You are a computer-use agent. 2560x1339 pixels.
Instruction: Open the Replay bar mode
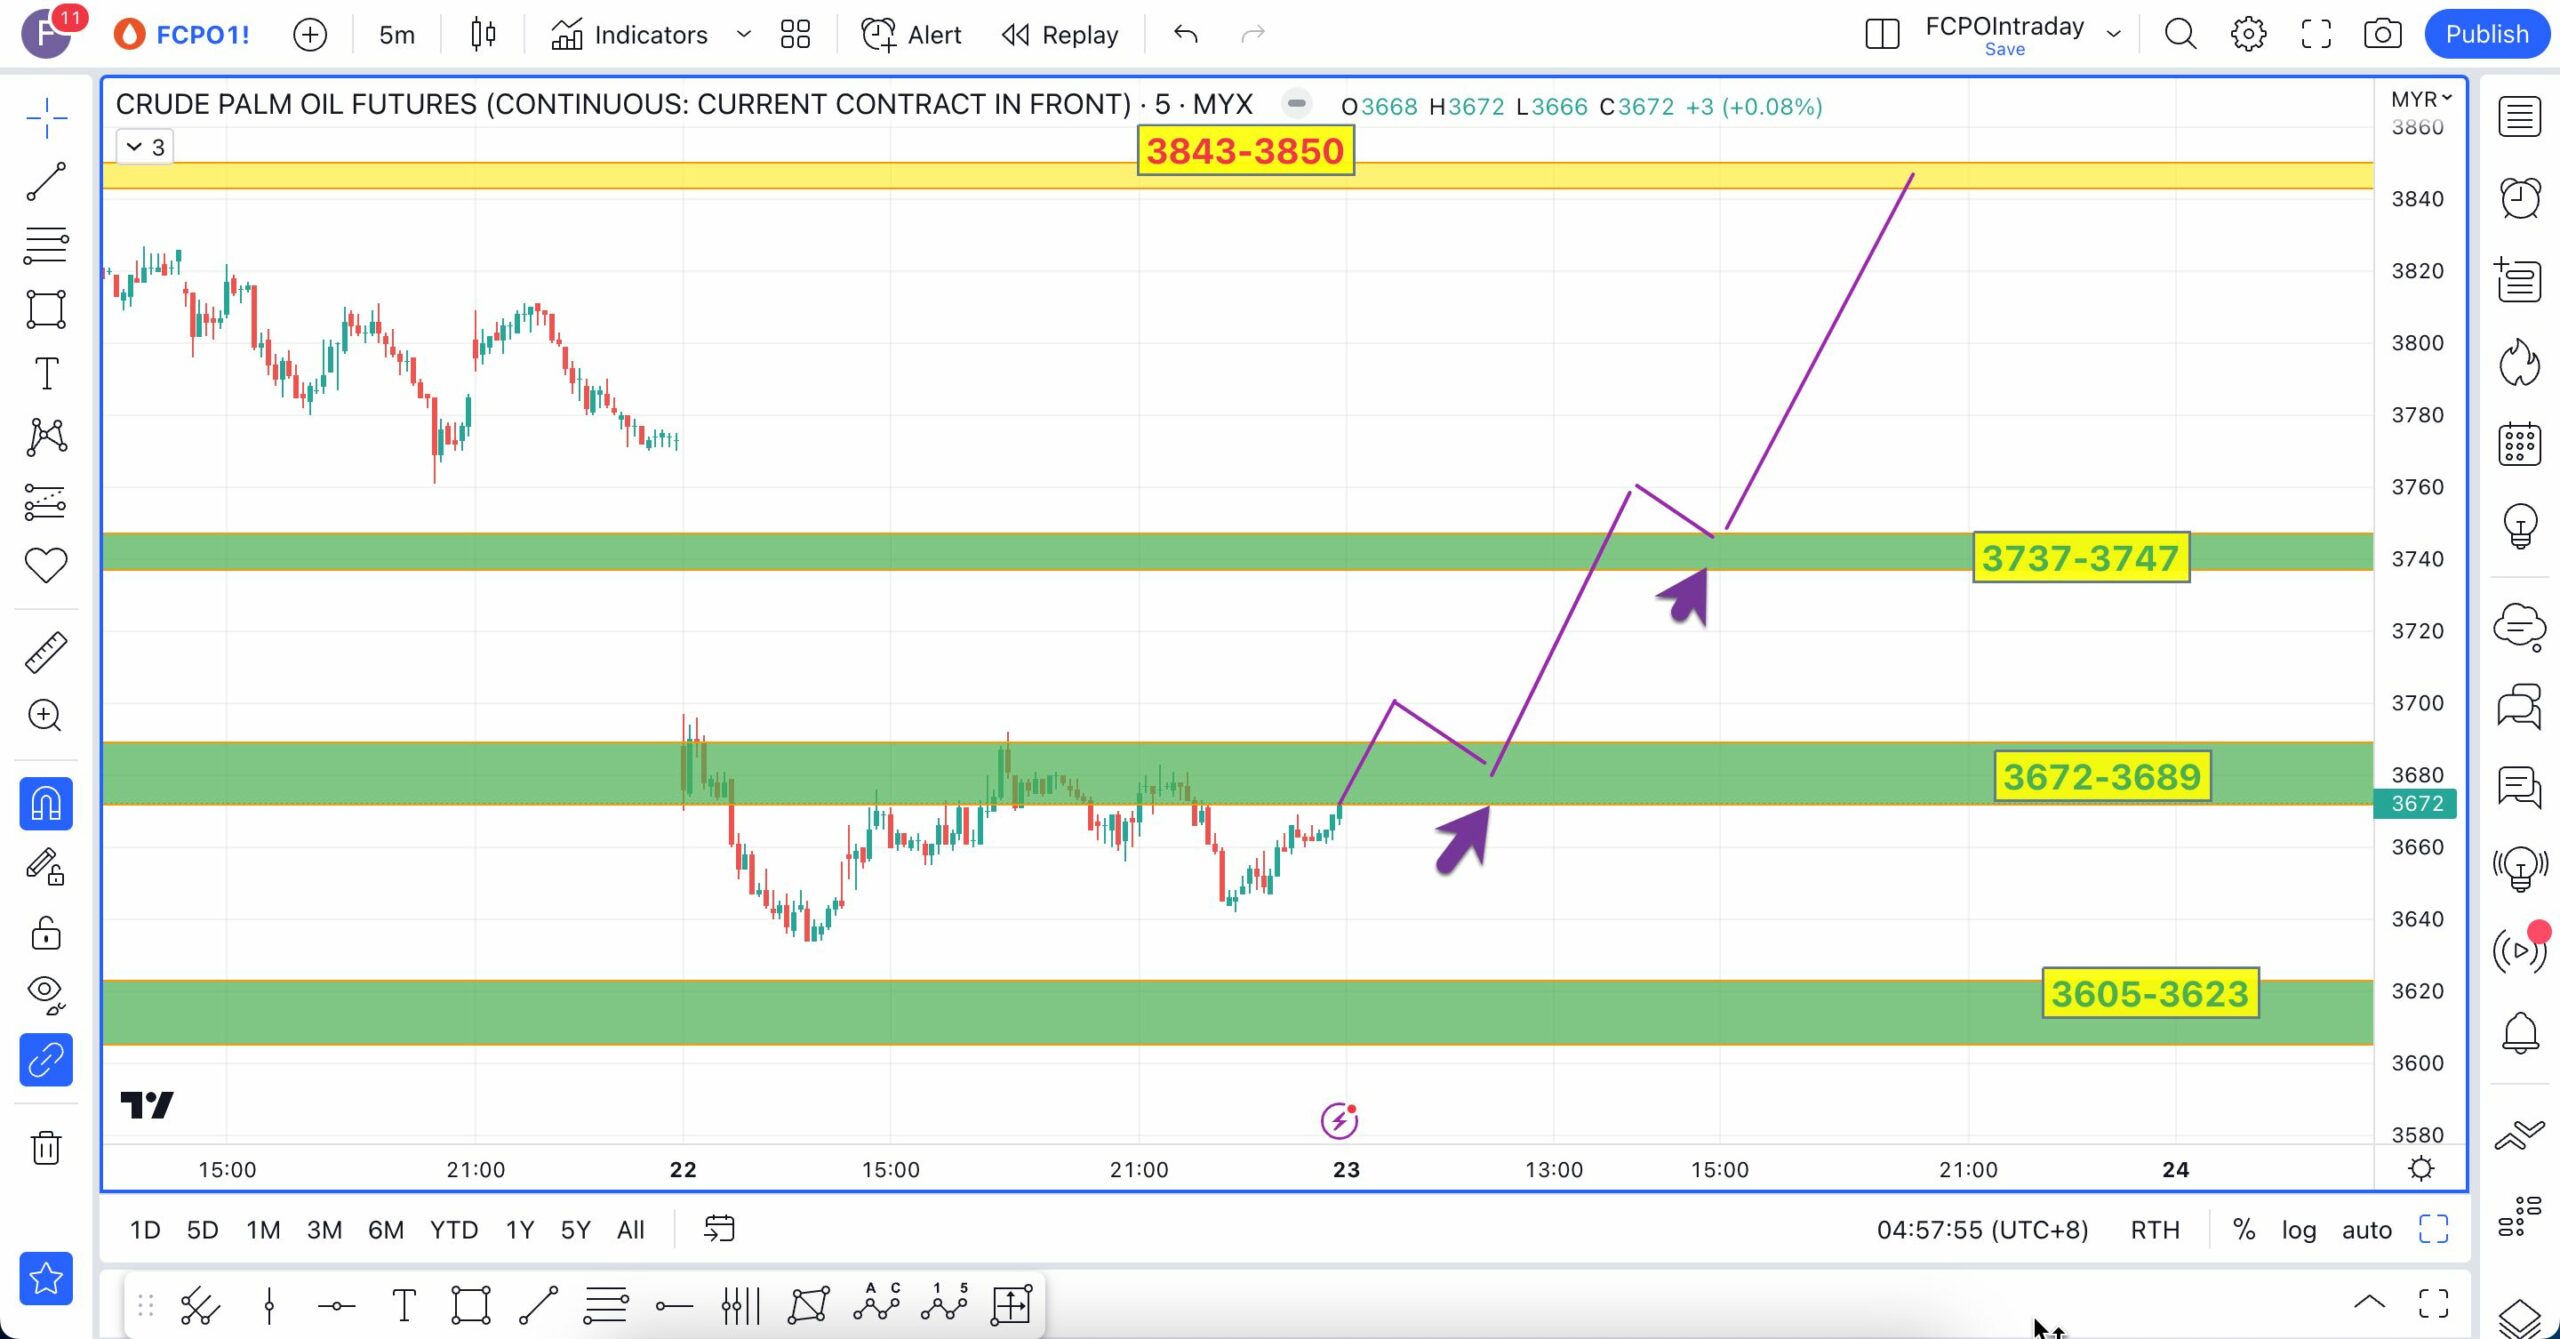point(1060,35)
